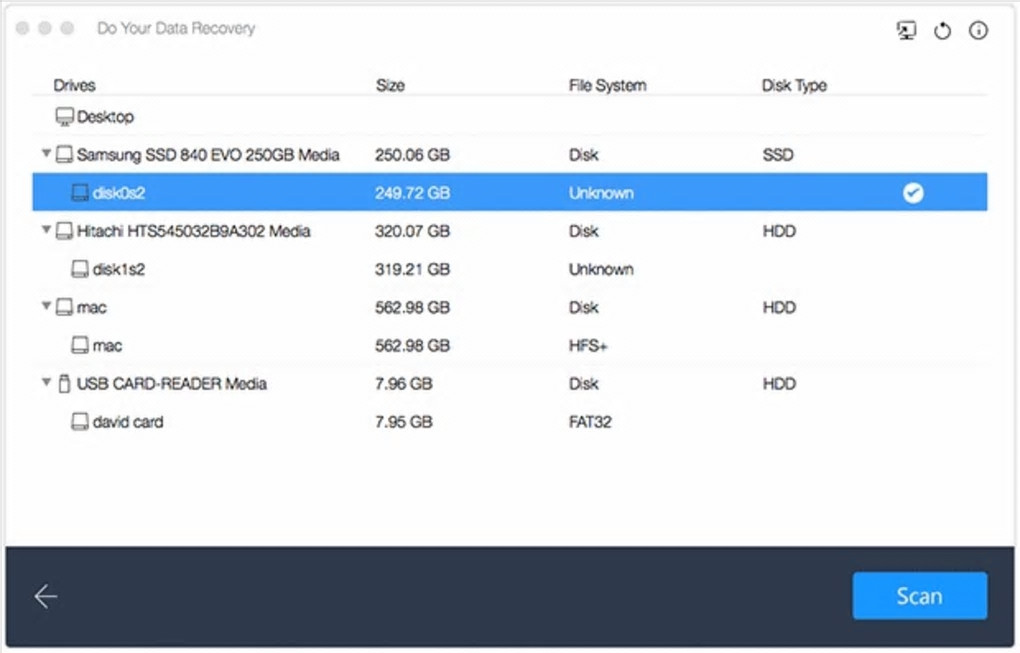
Task: Click the Samsung SSD drive icon
Action: 64,155
